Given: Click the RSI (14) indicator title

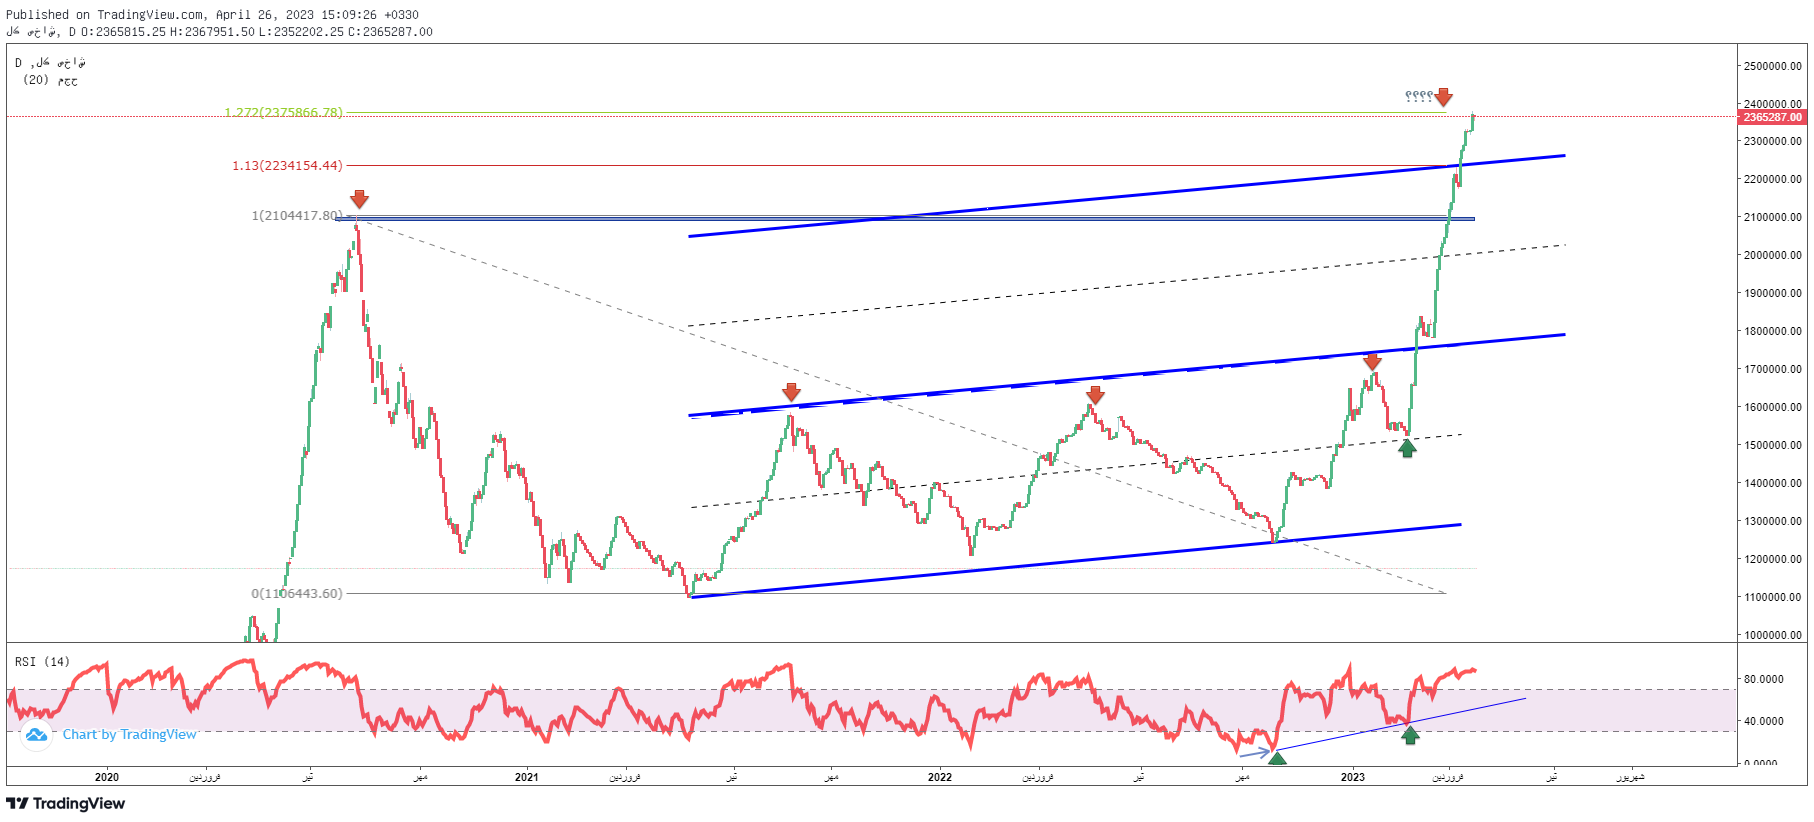Looking at the screenshot, I should pyautogui.click(x=43, y=662).
